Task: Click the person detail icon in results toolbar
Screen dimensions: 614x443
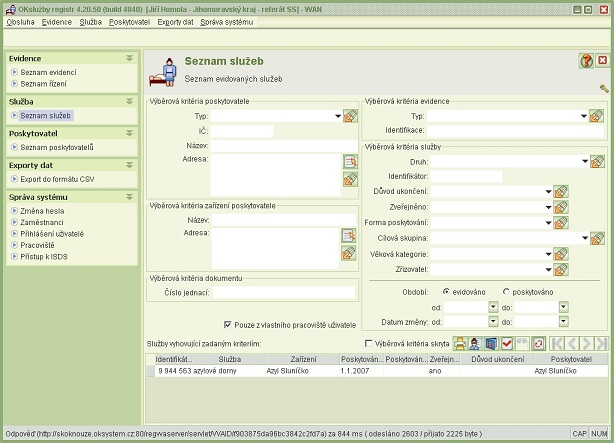Action: click(x=476, y=343)
